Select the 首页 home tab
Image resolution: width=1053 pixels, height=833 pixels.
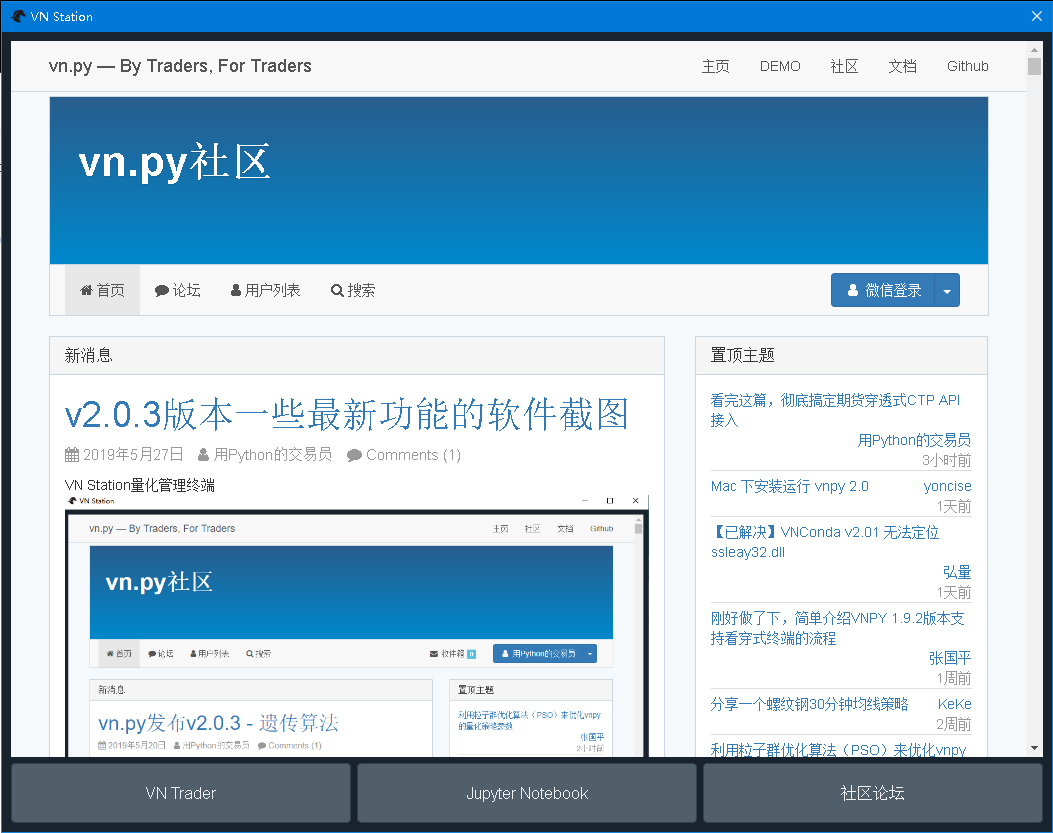tap(102, 290)
